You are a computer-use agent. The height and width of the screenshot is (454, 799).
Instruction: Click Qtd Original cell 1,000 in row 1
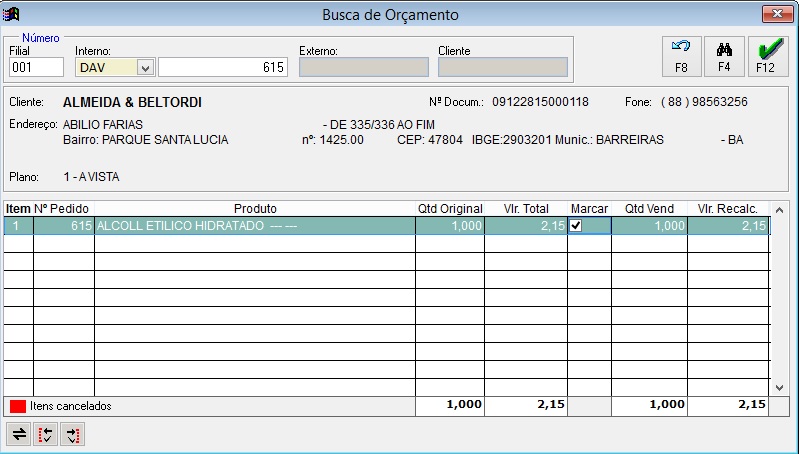click(x=450, y=226)
